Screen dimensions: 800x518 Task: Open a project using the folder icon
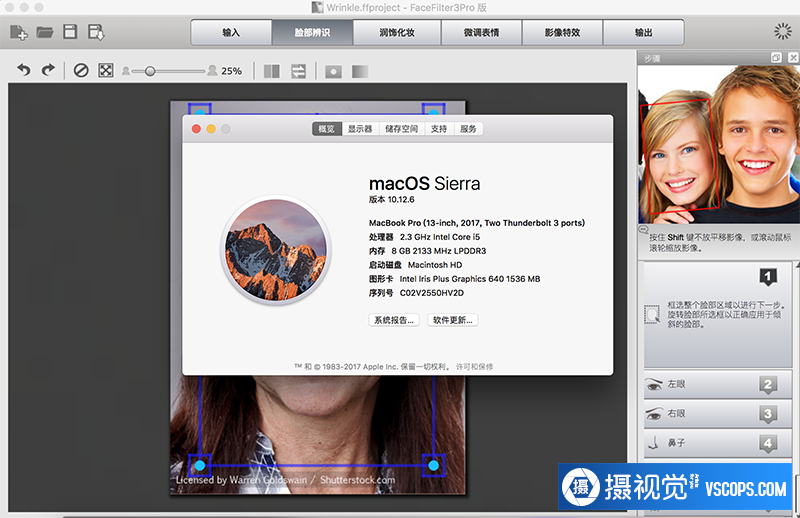coord(45,32)
